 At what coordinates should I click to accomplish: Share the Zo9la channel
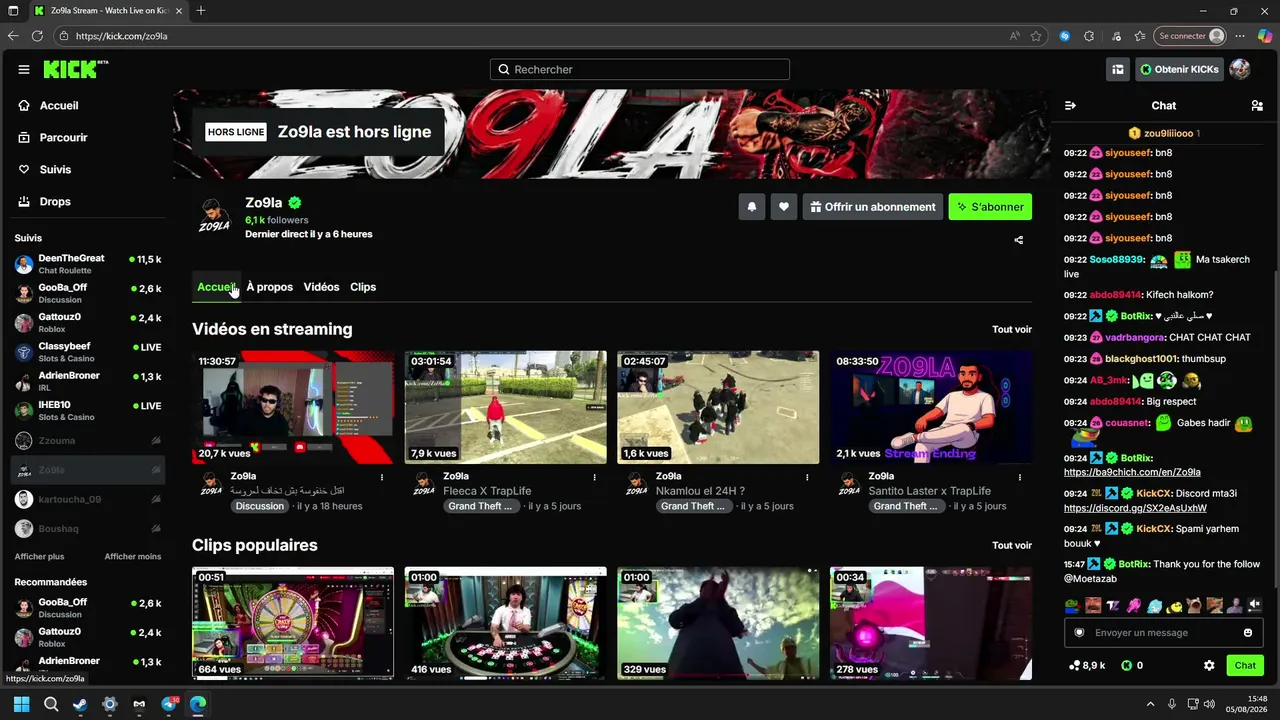(1019, 240)
